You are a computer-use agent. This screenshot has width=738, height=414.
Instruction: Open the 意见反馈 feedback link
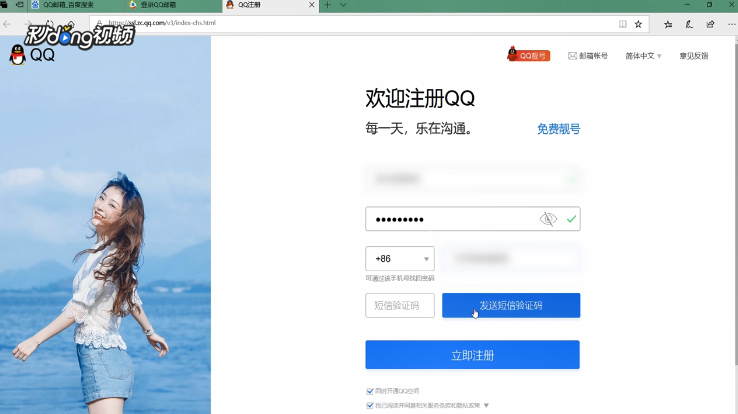pyautogui.click(x=694, y=56)
